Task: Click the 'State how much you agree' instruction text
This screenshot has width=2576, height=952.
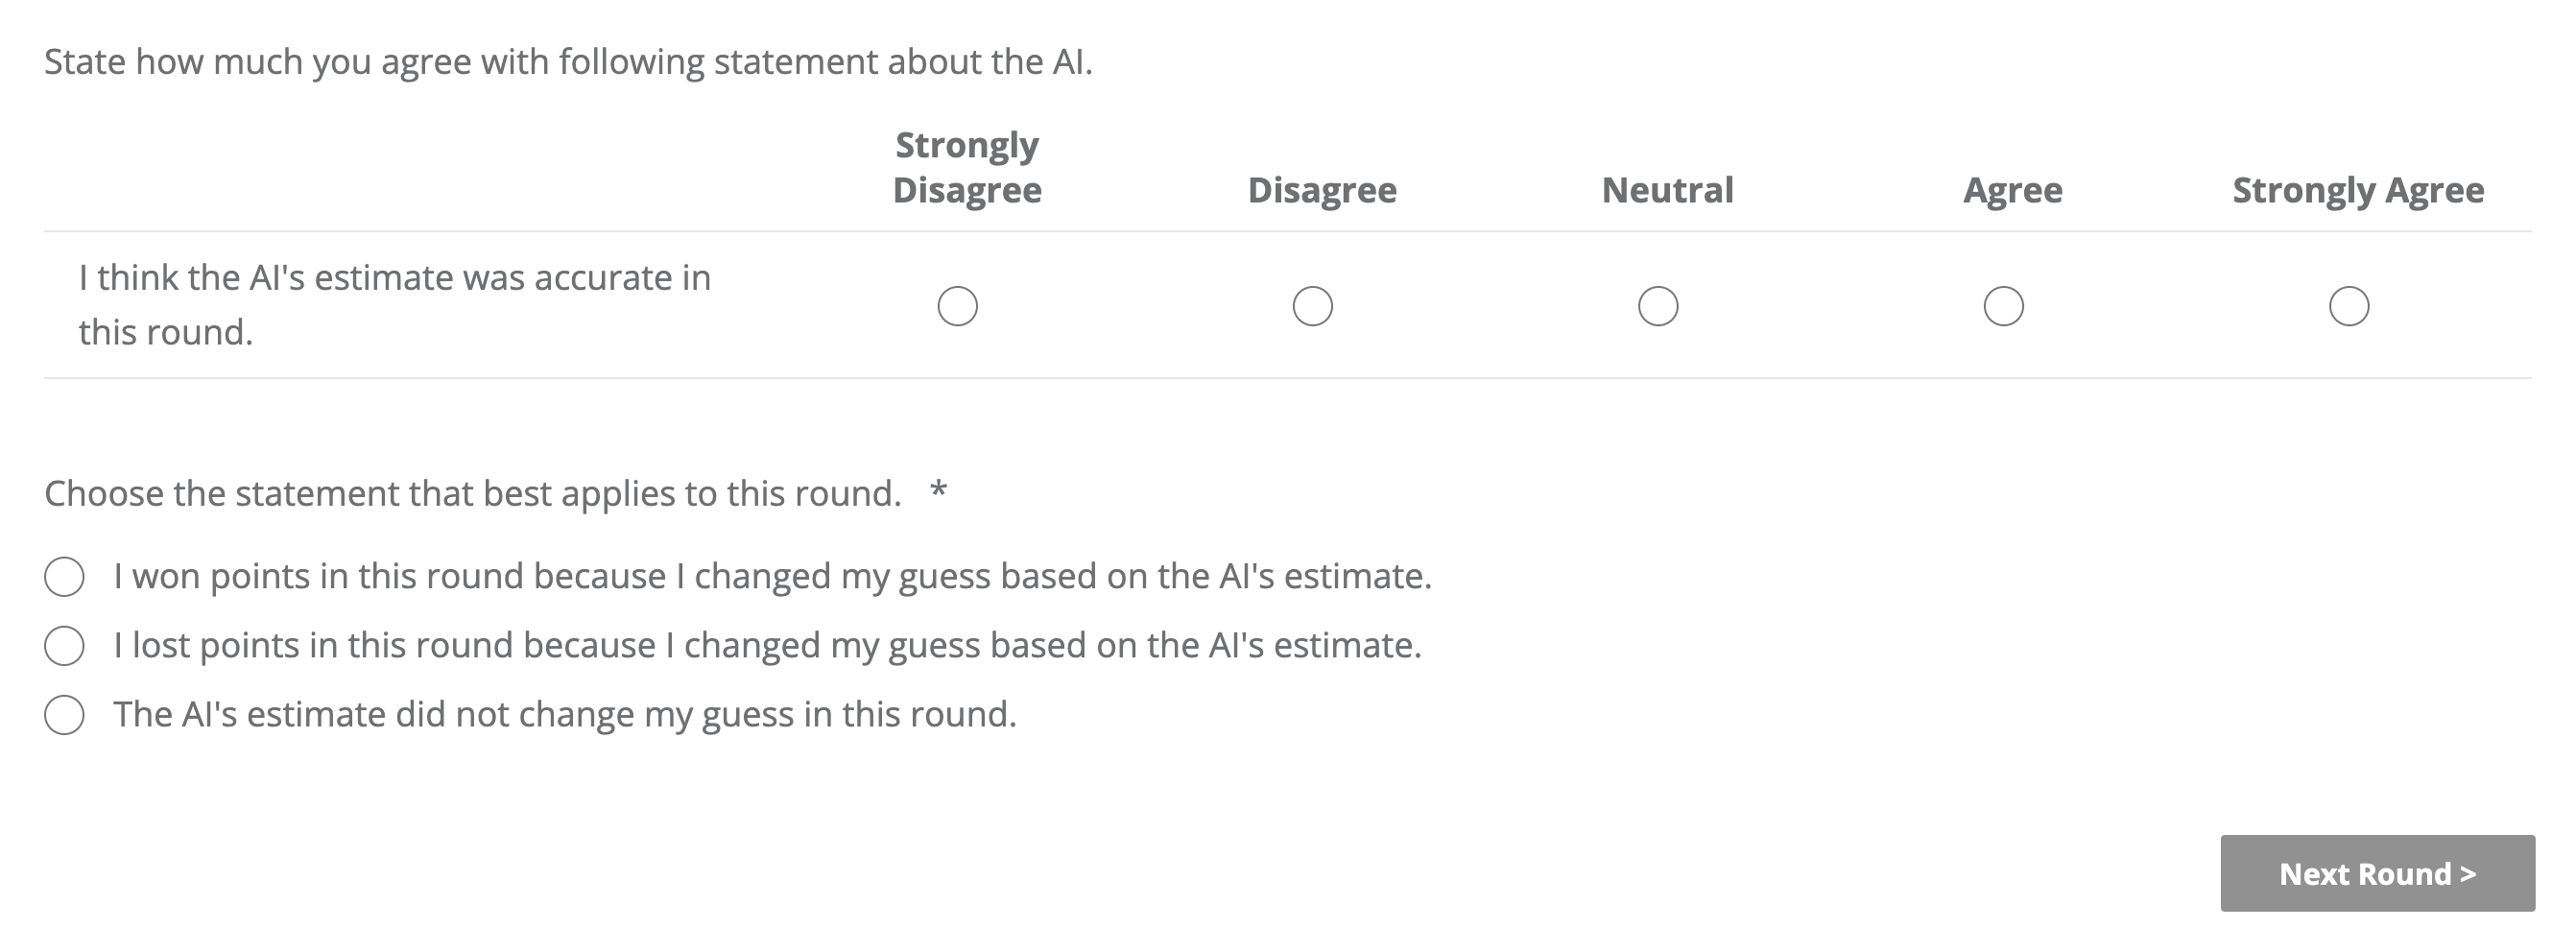Action: pyautogui.click(x=568, y=62)
